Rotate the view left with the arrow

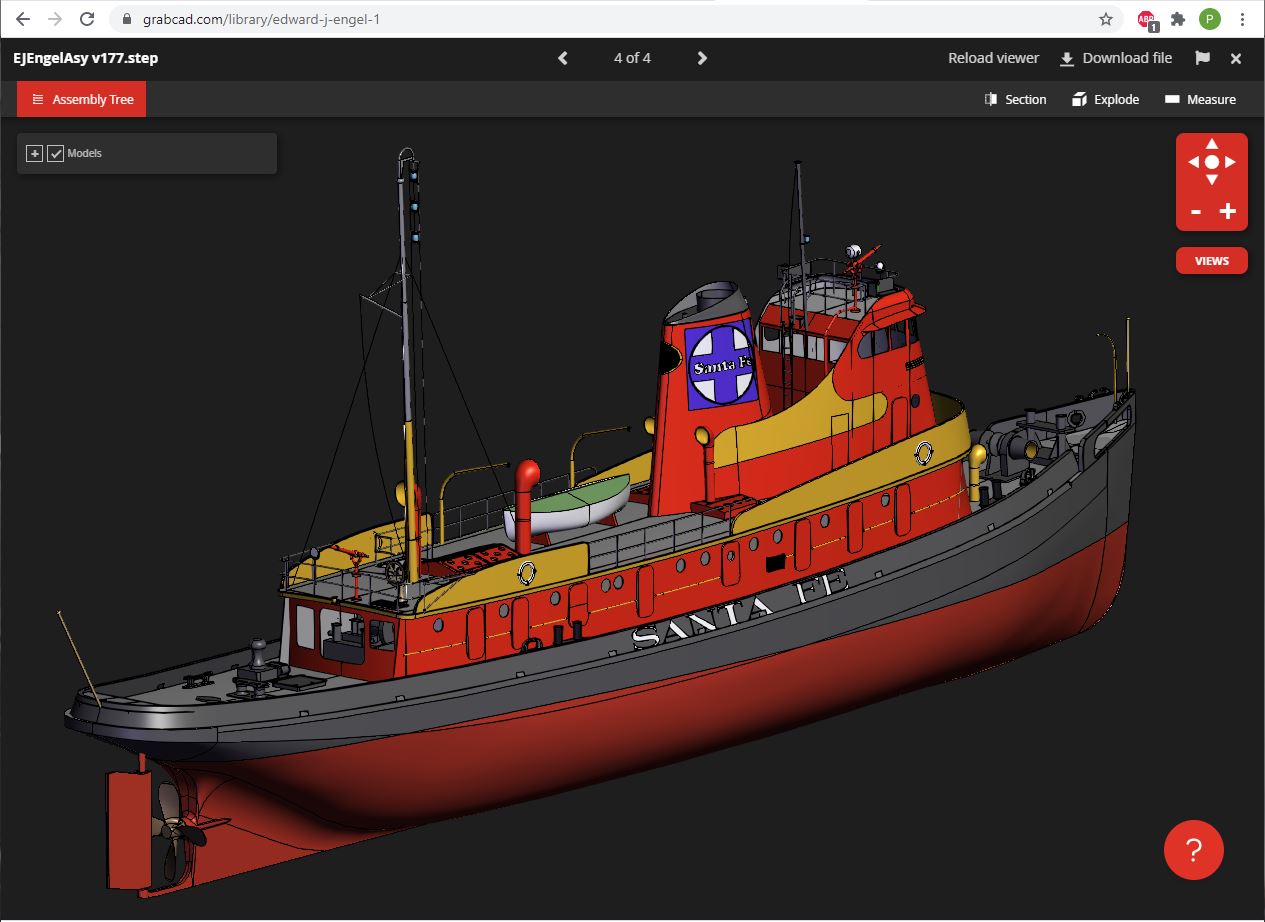point(1193,162)
